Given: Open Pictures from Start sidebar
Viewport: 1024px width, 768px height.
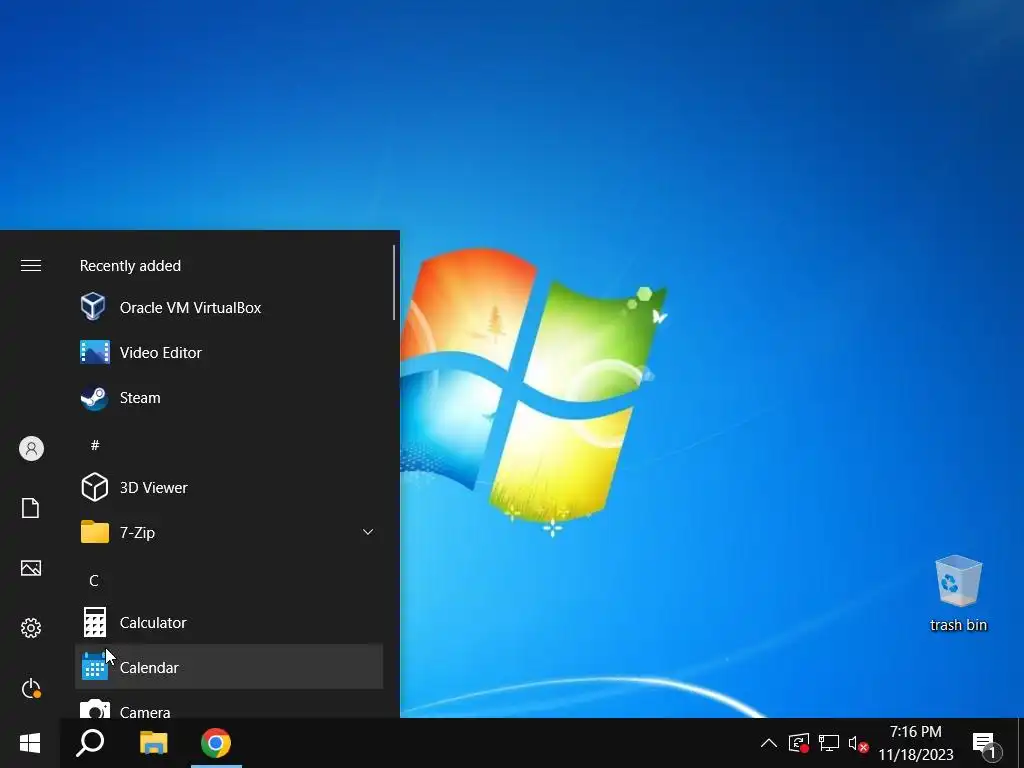Looking at the screenshot, I should 31,568.
